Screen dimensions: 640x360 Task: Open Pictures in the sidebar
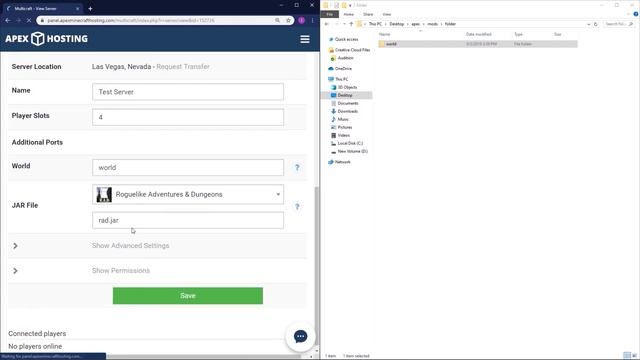344,127
